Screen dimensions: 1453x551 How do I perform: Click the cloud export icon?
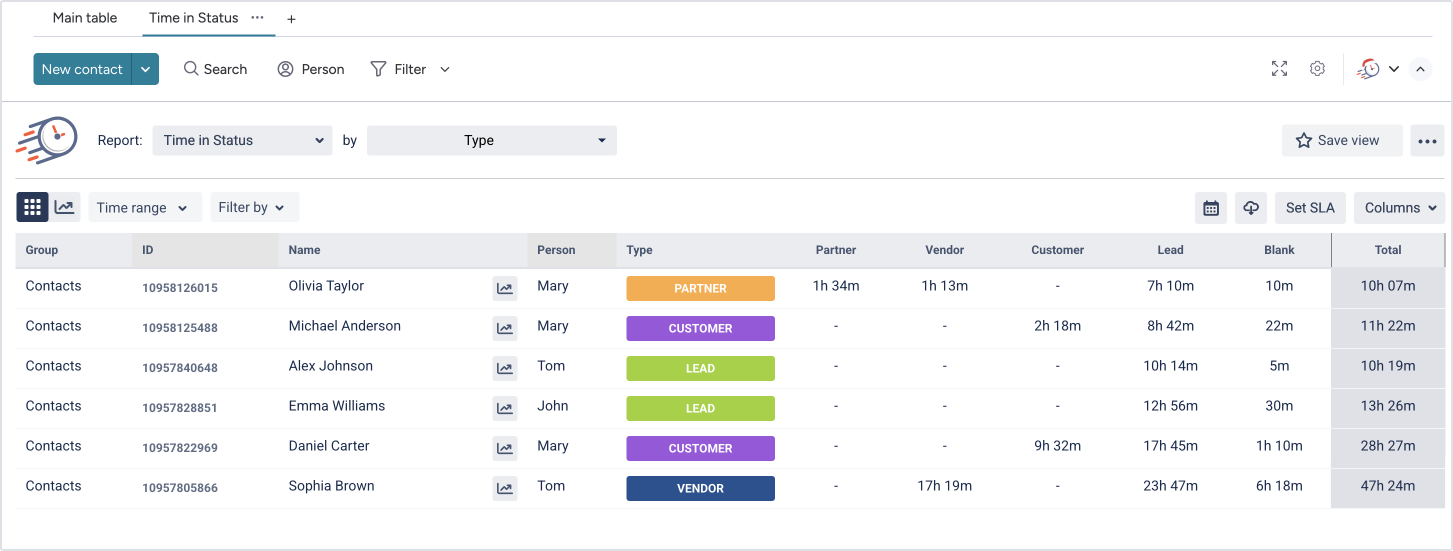[1250, 208]
